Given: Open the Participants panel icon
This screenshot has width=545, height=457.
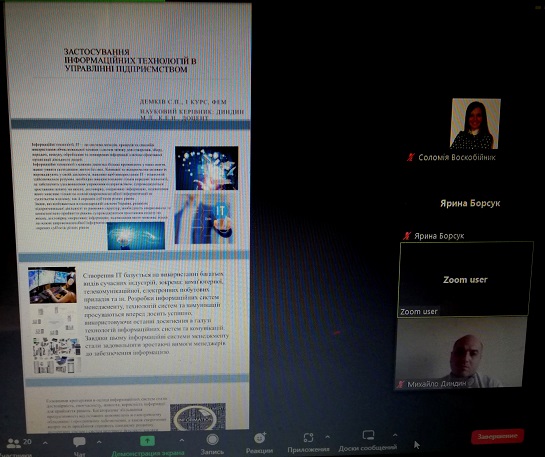Looking at the screenshot, I should [14, 443].
